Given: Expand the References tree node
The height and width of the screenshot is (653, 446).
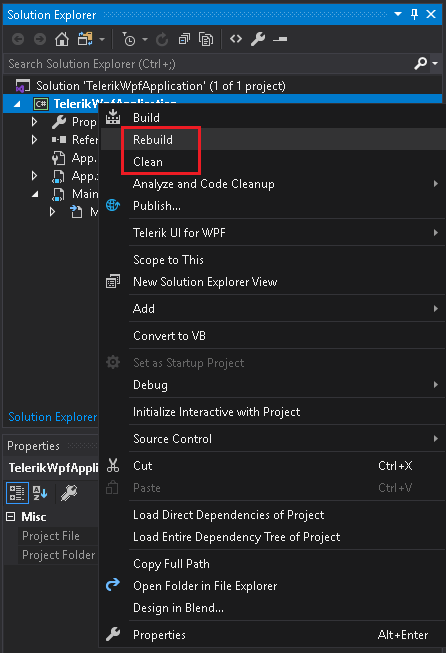Looking at the screenshot, I should 34,140.
